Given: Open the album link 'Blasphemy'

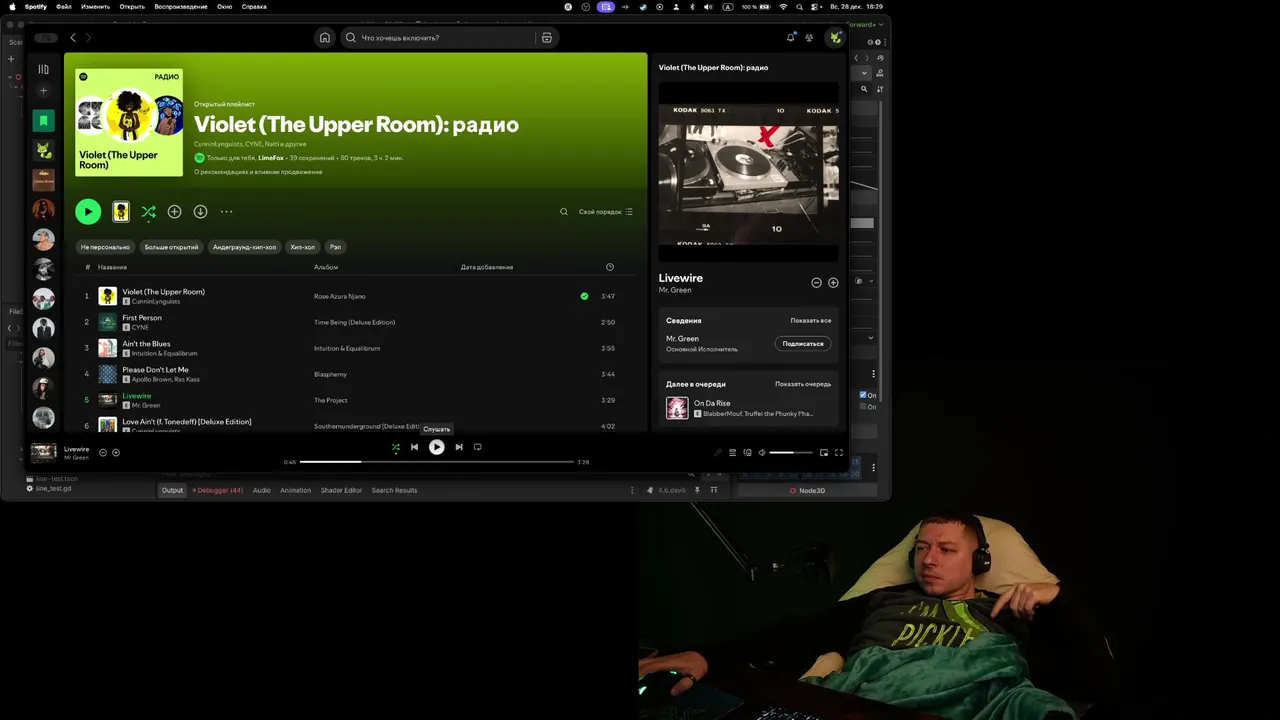Looking at the screenshot, I should click(x=330, y=374).
